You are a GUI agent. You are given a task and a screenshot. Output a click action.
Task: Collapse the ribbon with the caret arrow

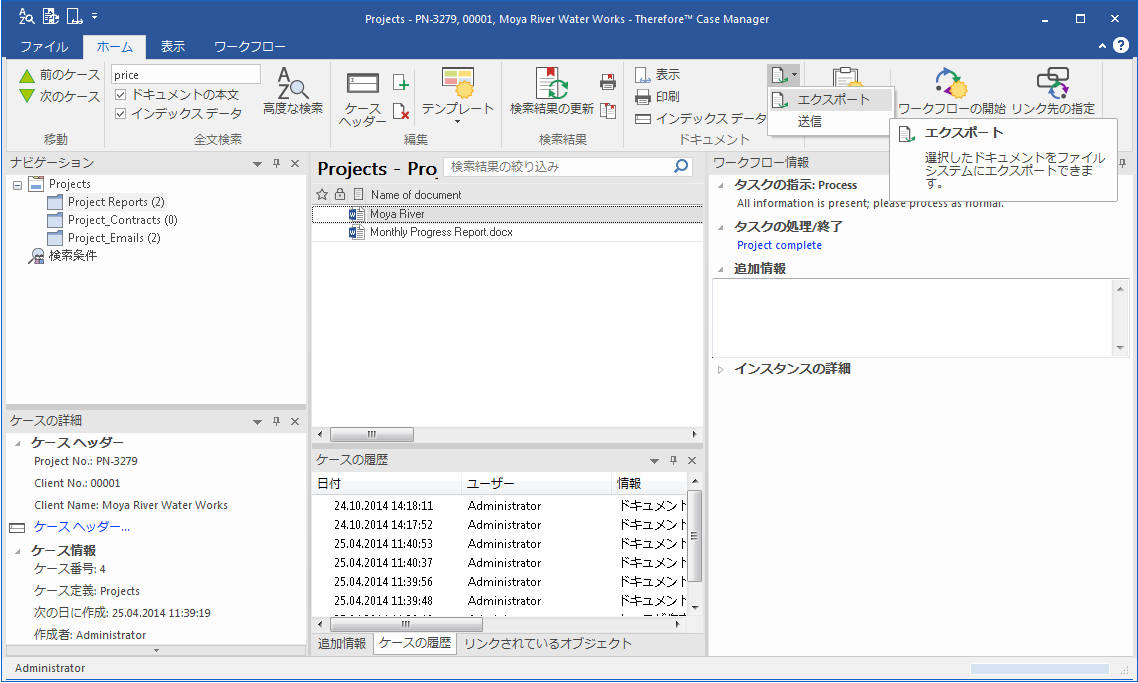[1102, 46]
